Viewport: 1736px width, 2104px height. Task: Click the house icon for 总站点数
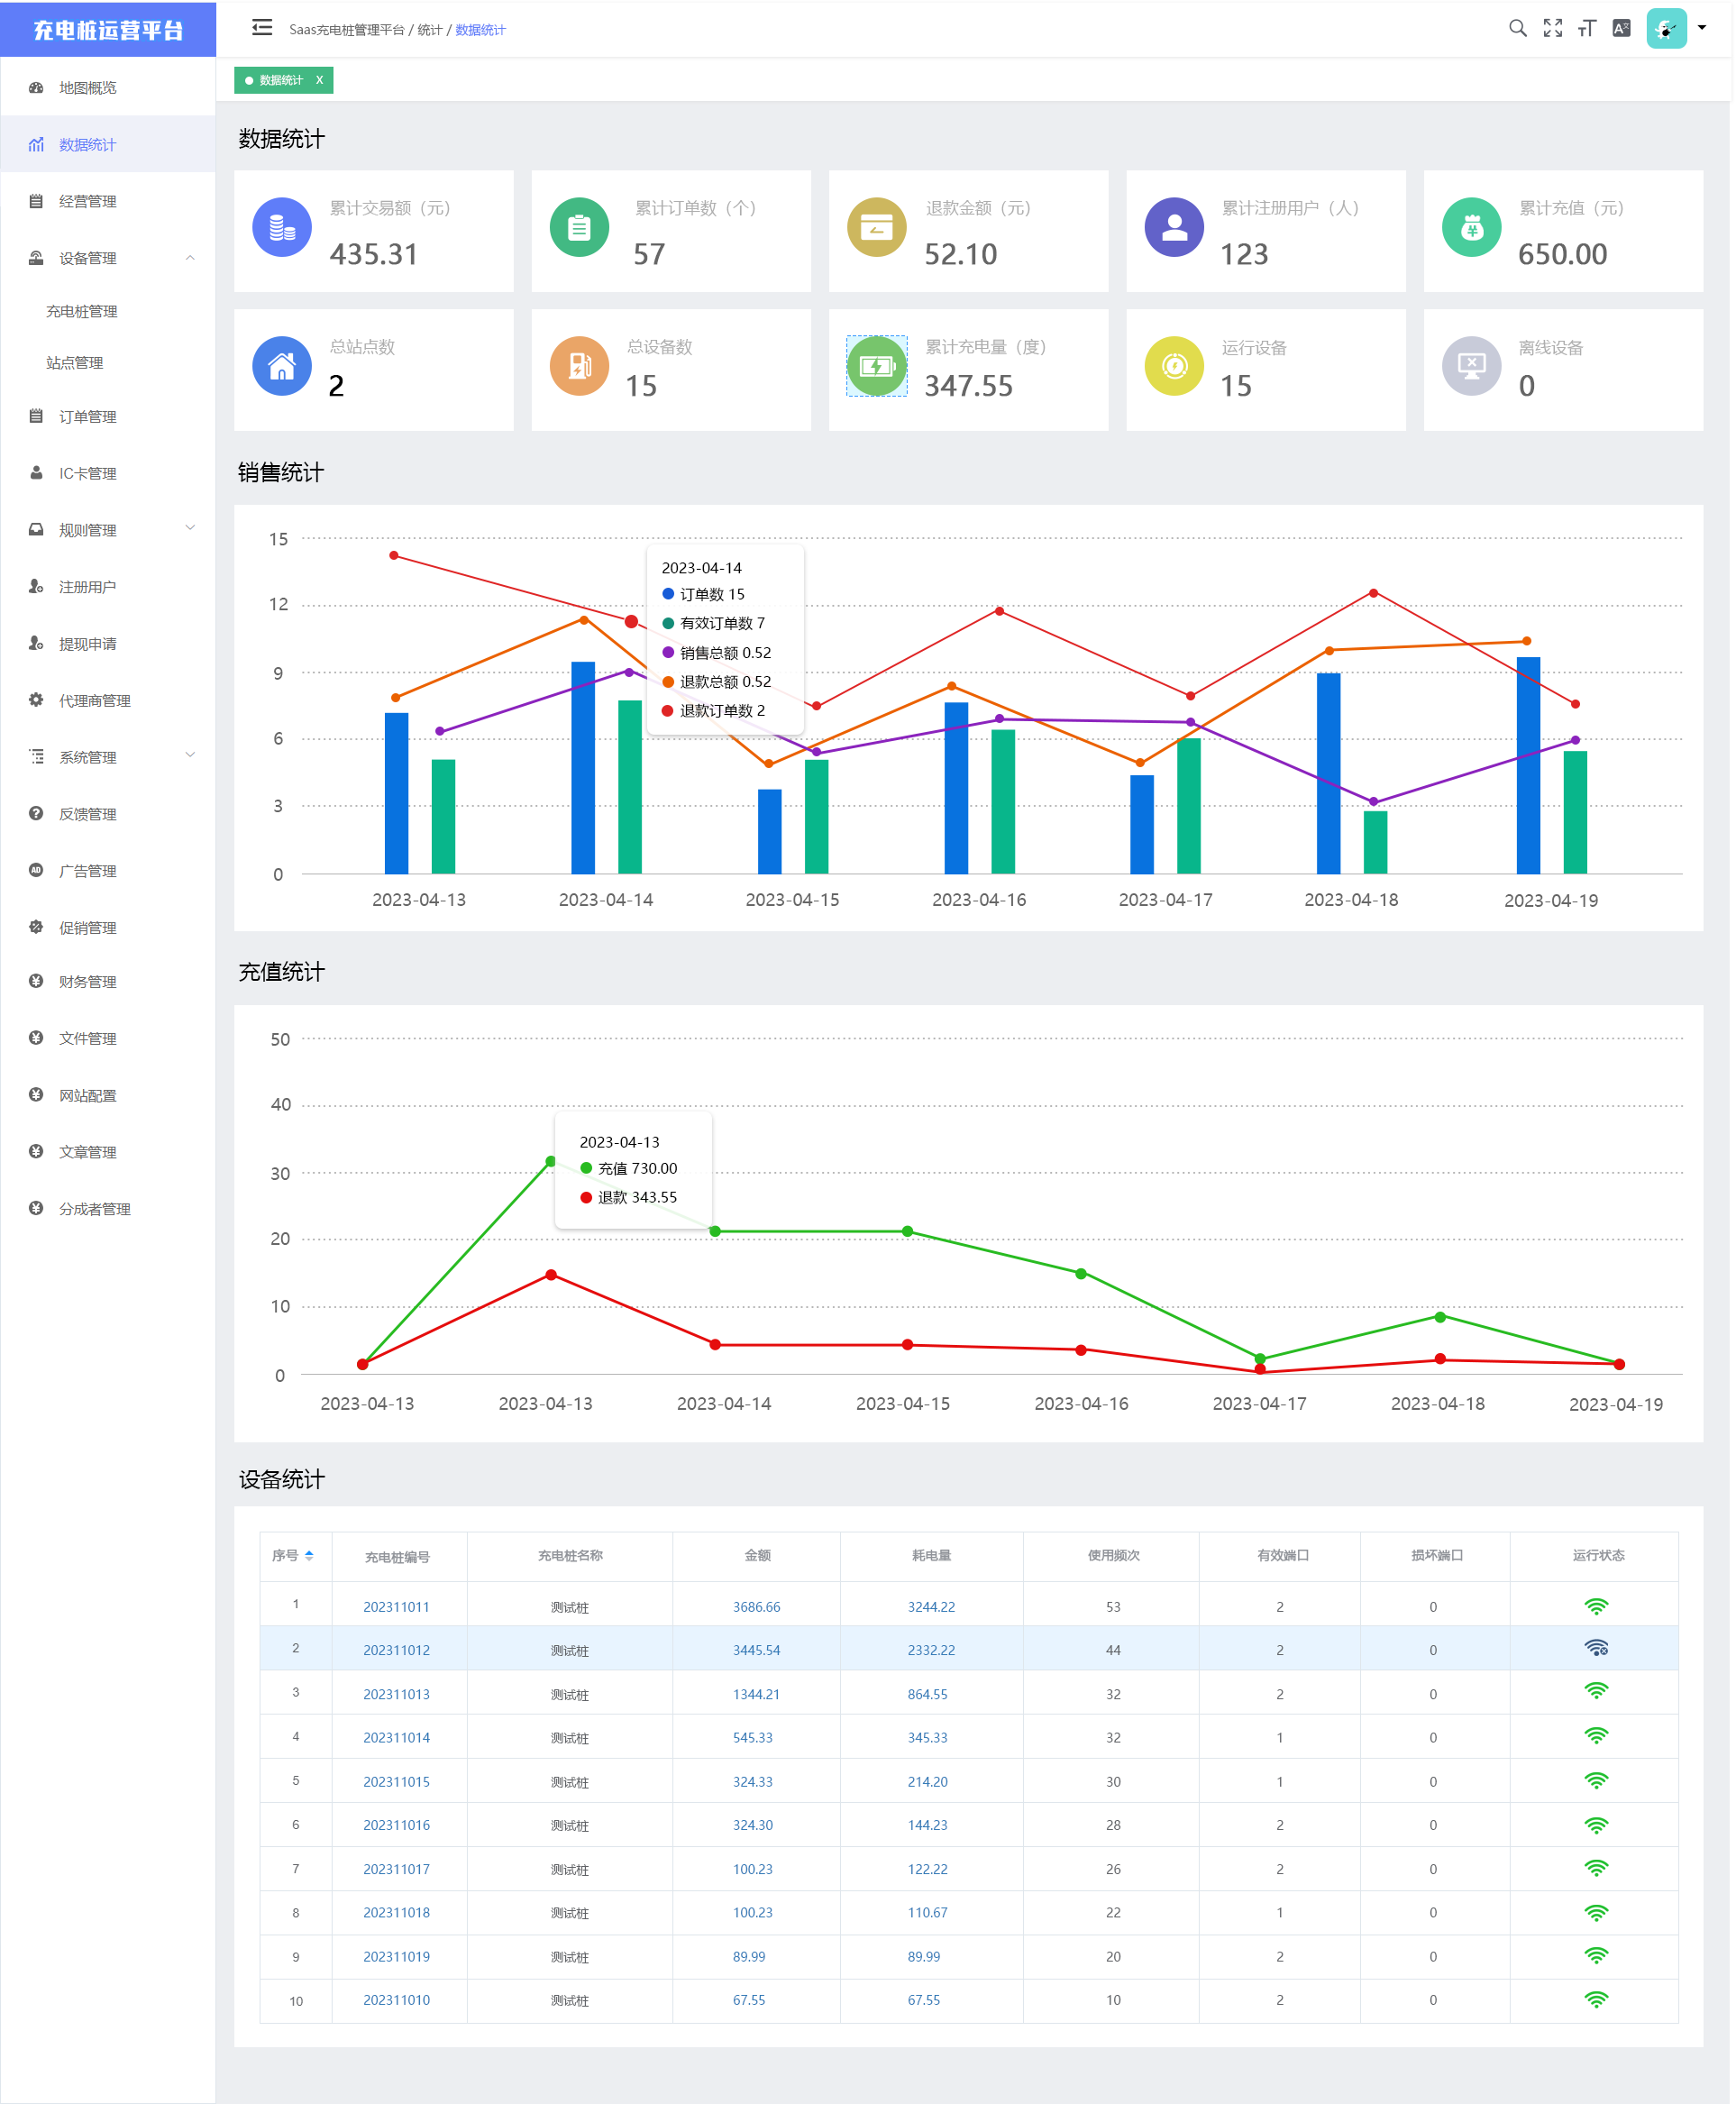point(282,366)
